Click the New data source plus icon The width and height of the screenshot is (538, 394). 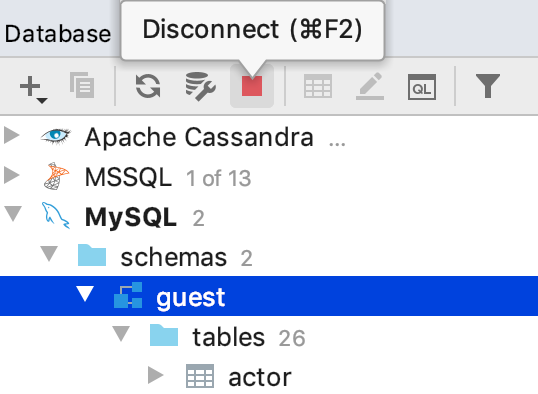[x=33, y=88]
